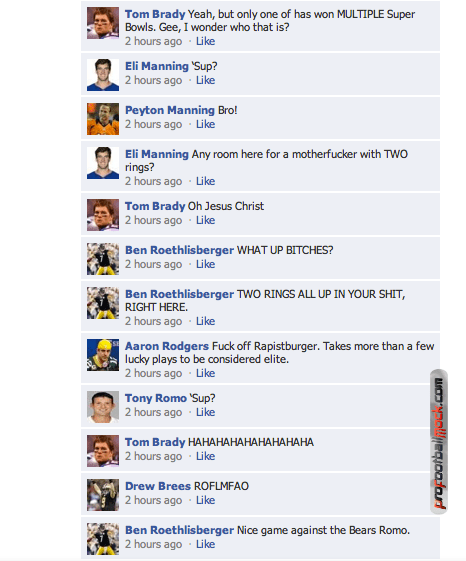This screenshot has height=561, width=466.
Task: Like Drew Brees' ROFLMFAO comment
Action: click(205, 500)
